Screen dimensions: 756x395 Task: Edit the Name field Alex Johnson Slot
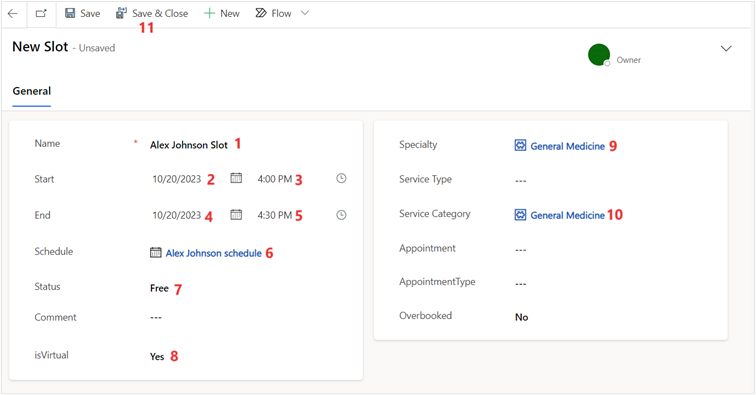point(189,145)
